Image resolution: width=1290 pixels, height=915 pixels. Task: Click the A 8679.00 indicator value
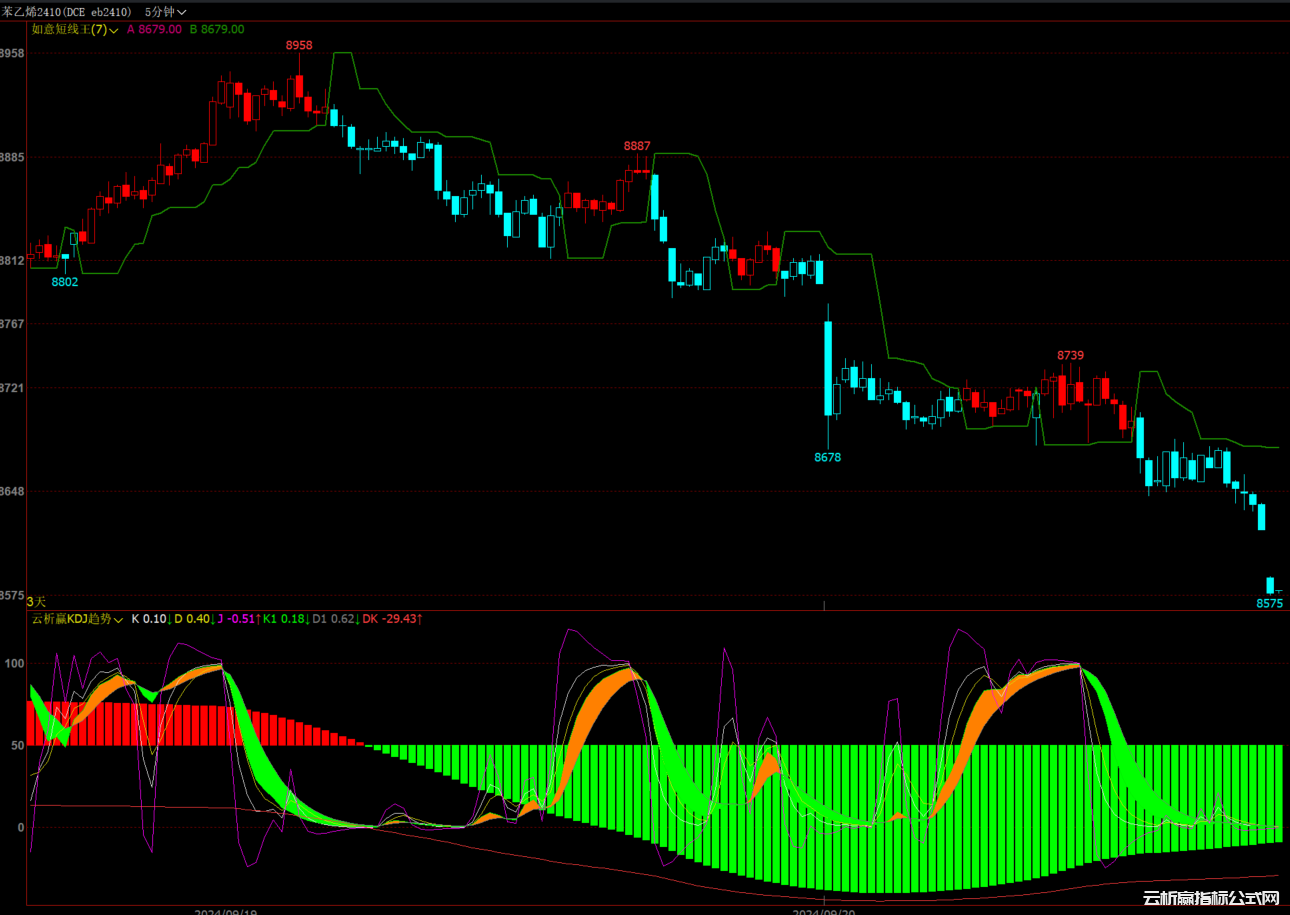tap(154, 30)
